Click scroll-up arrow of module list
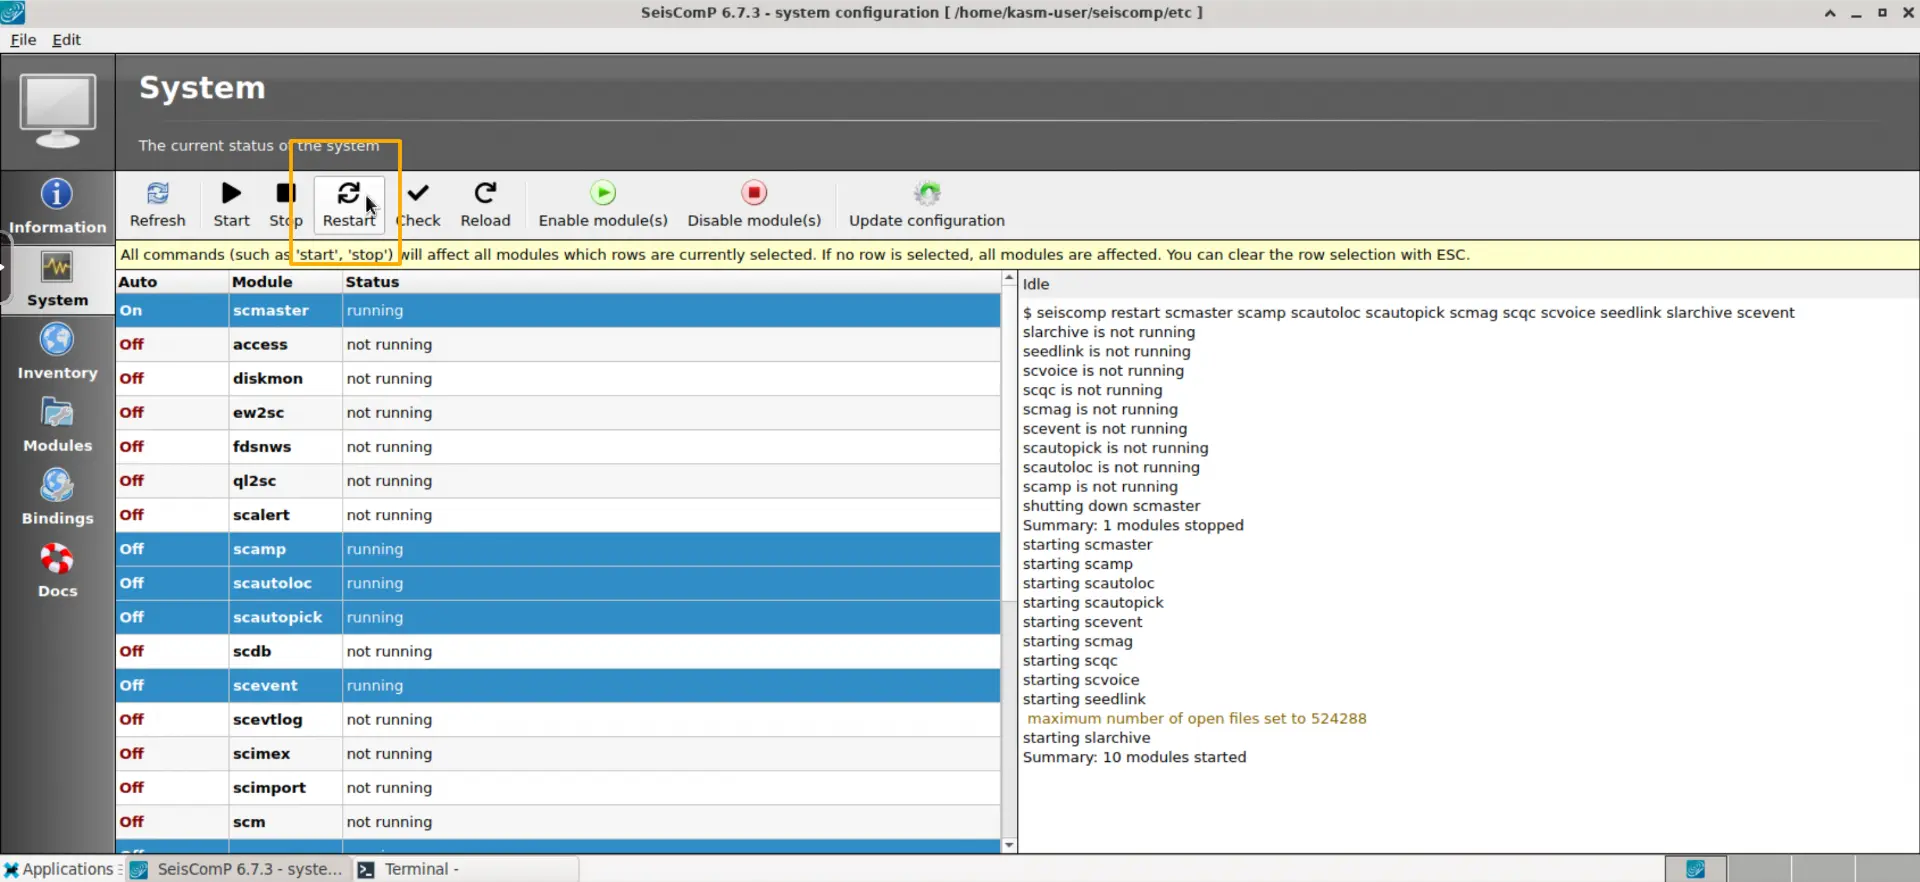Image resolution: width=1920 pixels, height=882 pixels. 1009,278
